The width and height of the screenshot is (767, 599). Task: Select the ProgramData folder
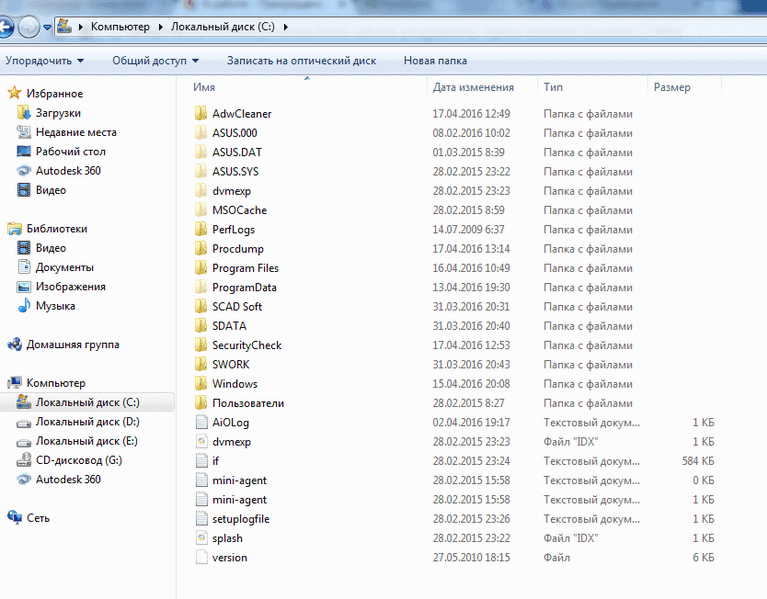244,288
